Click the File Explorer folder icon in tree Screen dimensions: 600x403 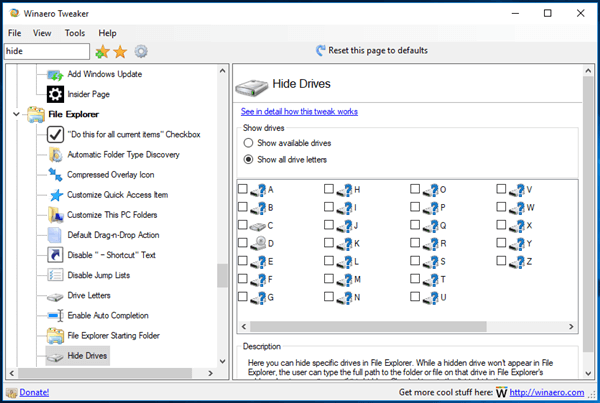tap(36, 114)
